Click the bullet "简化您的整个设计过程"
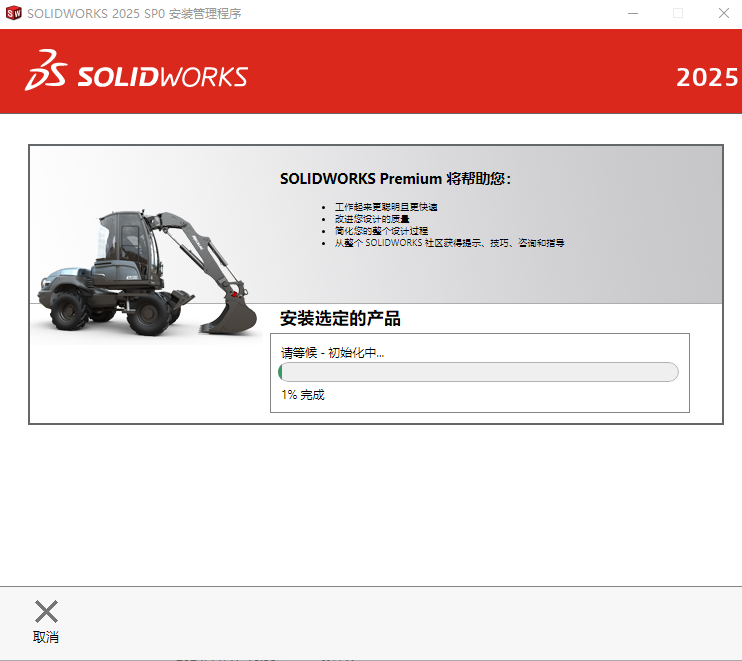This screenshot has height=661, width=742. point(381,231)
